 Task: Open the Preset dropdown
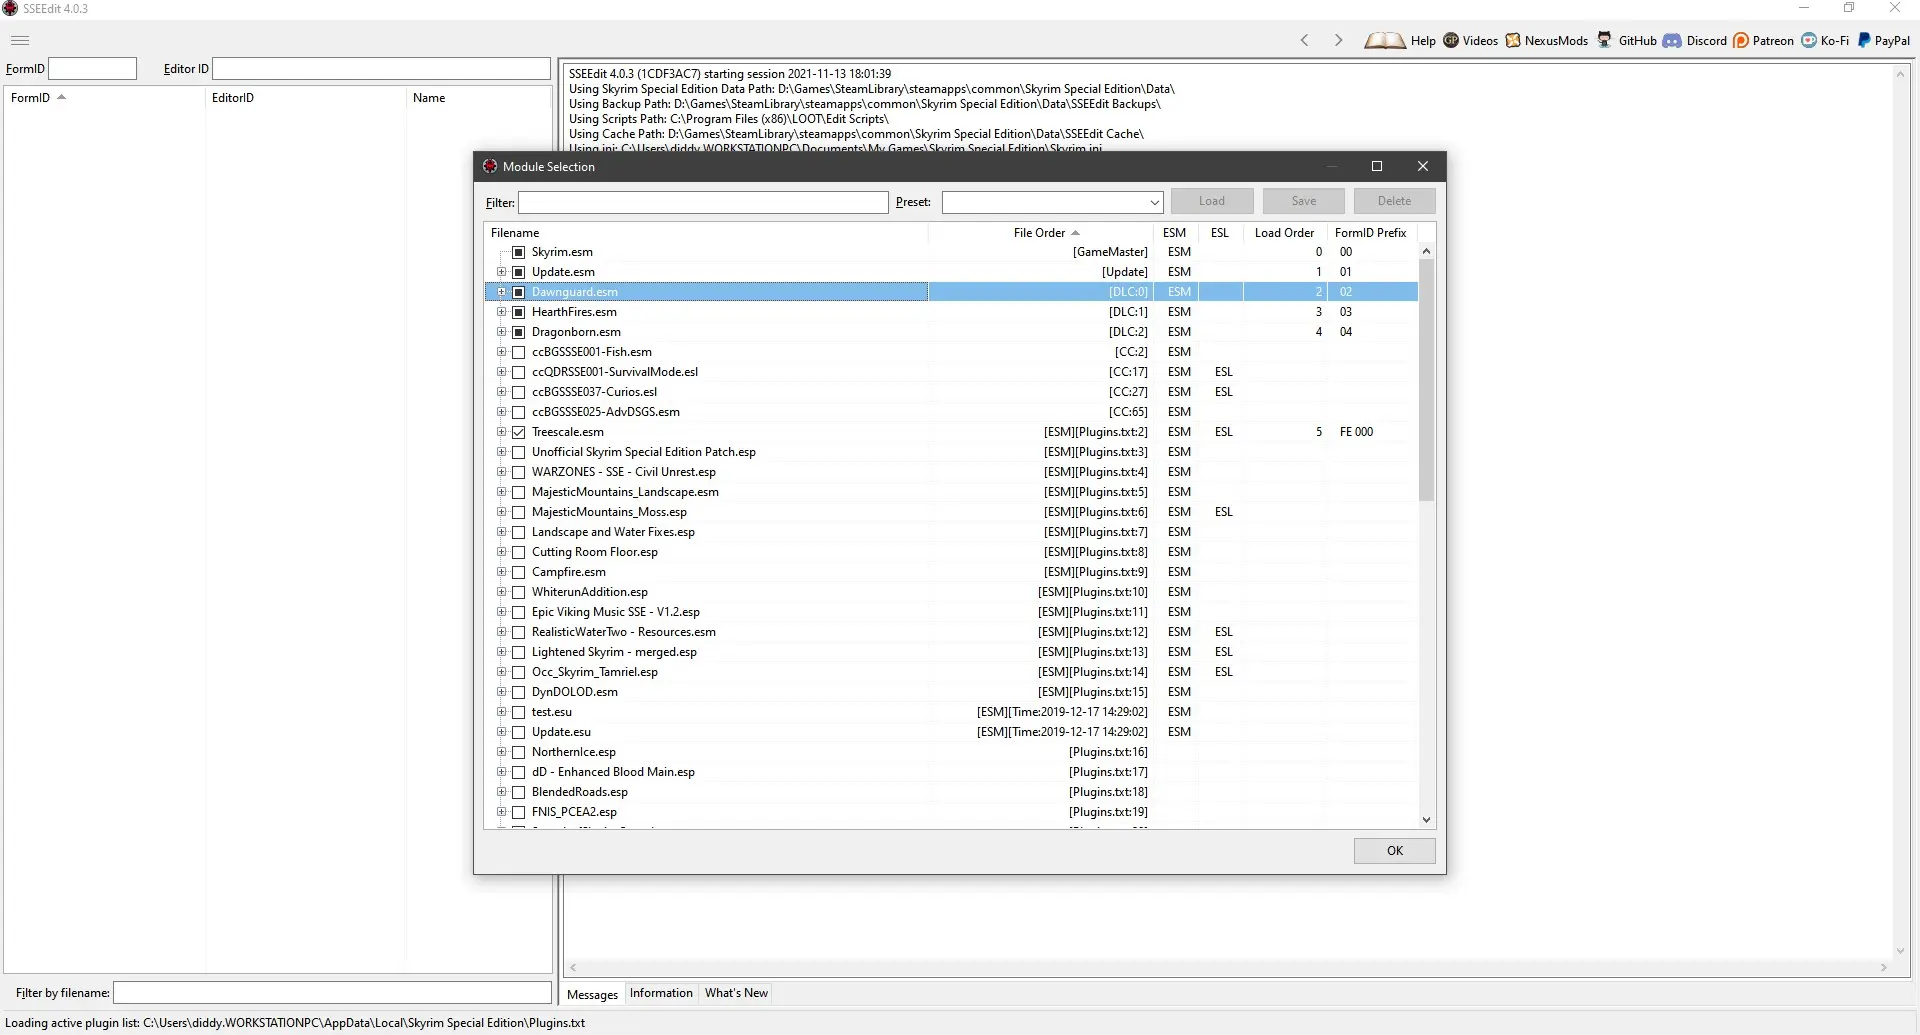coord(1154,202)
